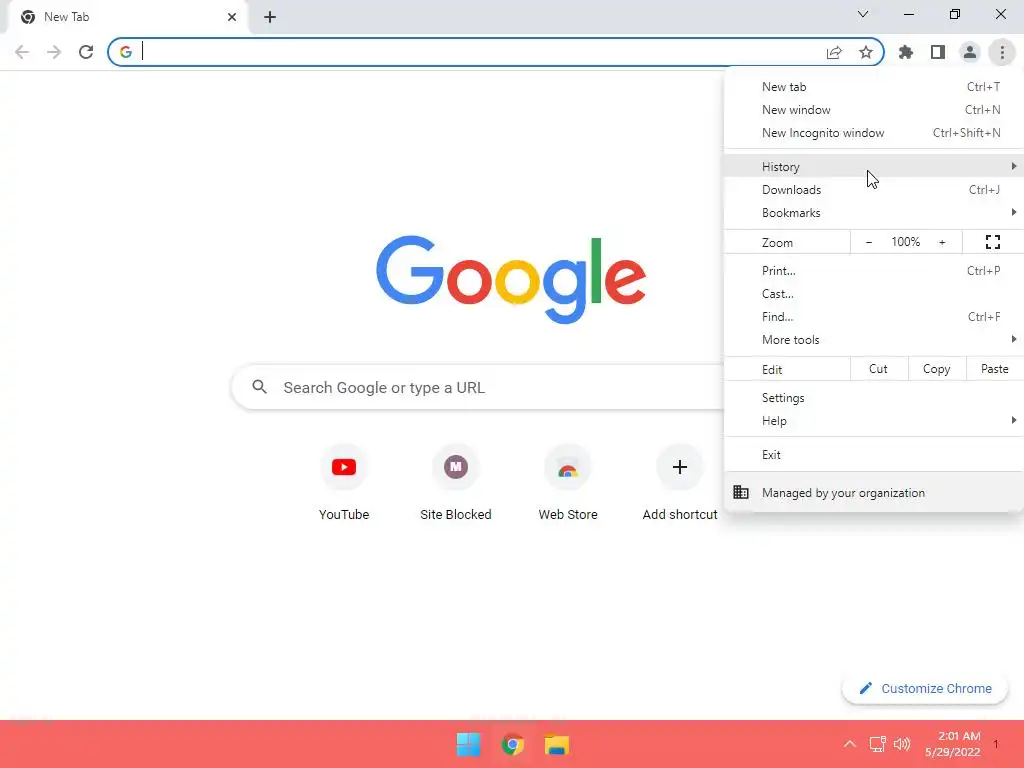Click the back navigation arrow
The height and width of the screenshot is (768, 1024).
pos(22,52)
